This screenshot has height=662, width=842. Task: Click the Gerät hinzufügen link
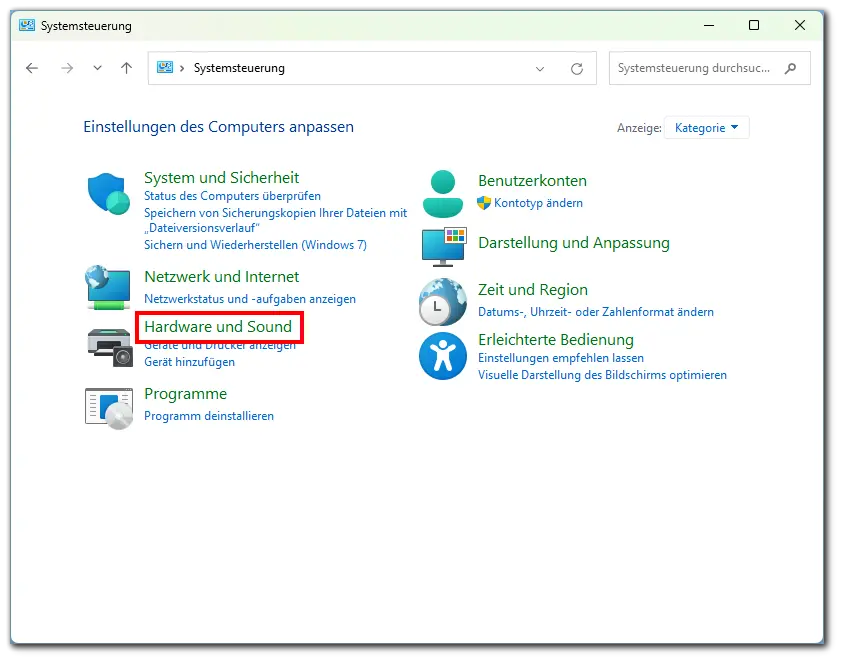pyautogui.click(x=189, y=362)
